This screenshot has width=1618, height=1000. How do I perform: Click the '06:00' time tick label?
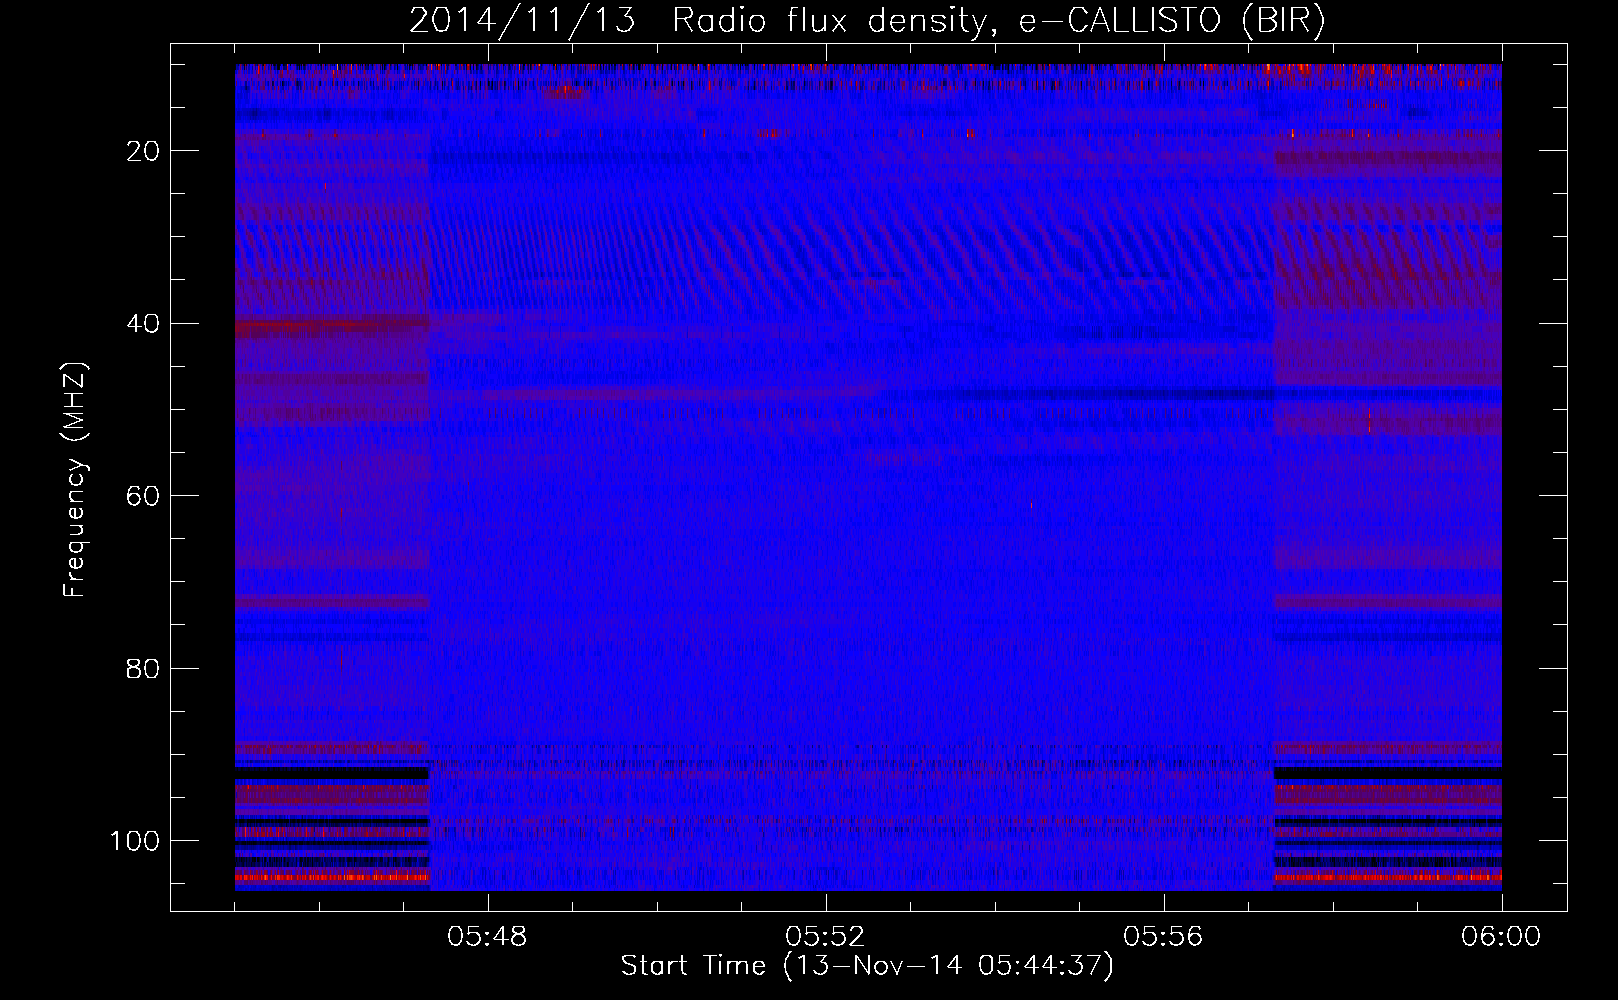[1501, 937]
